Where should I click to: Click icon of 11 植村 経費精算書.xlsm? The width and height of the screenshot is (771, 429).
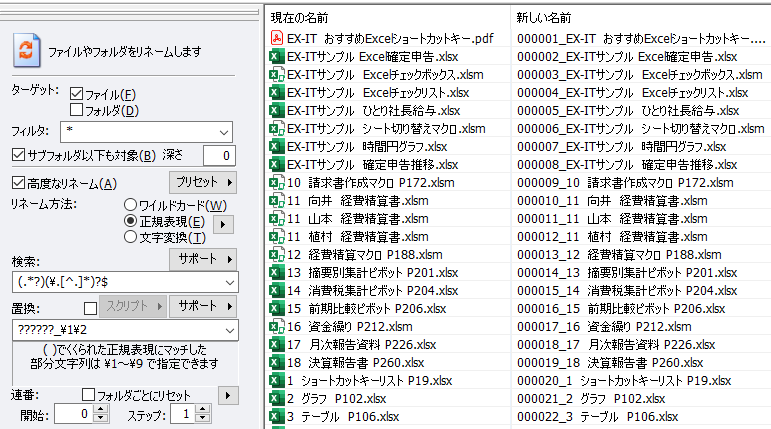tap(277, 237)
